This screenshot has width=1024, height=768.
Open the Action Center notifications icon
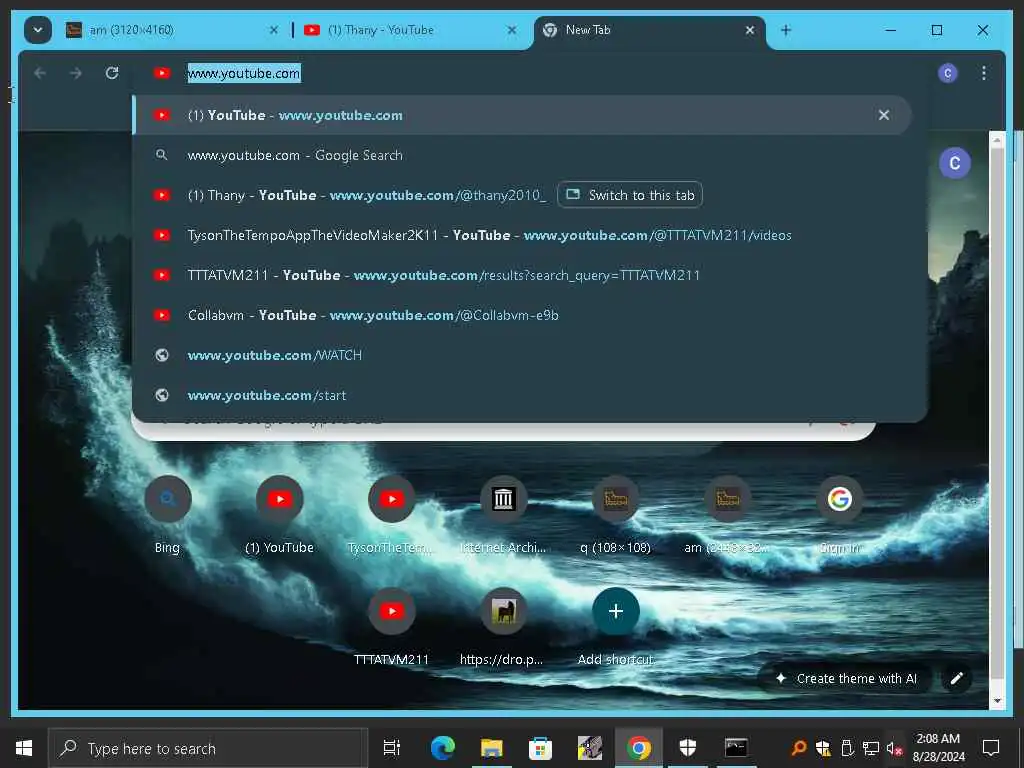point(991,748)
